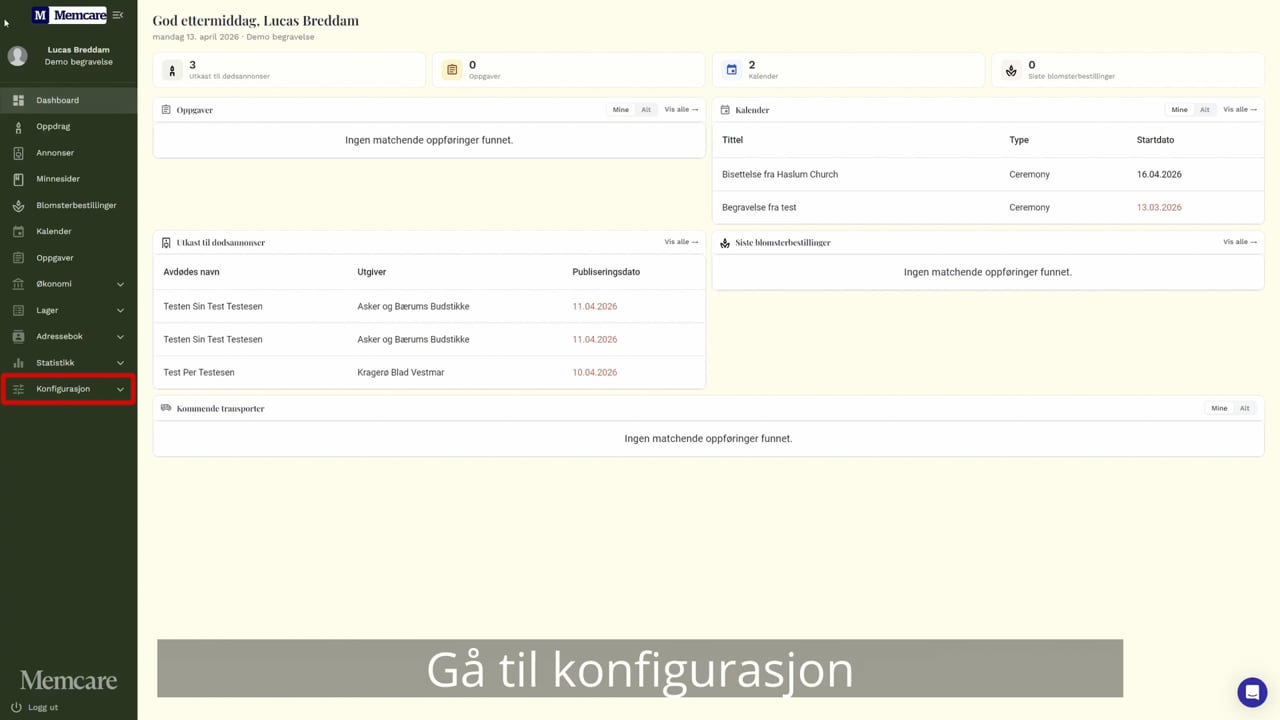Open the chat support bubble icon
The image size is (1280, 720).
point(1252,692)
